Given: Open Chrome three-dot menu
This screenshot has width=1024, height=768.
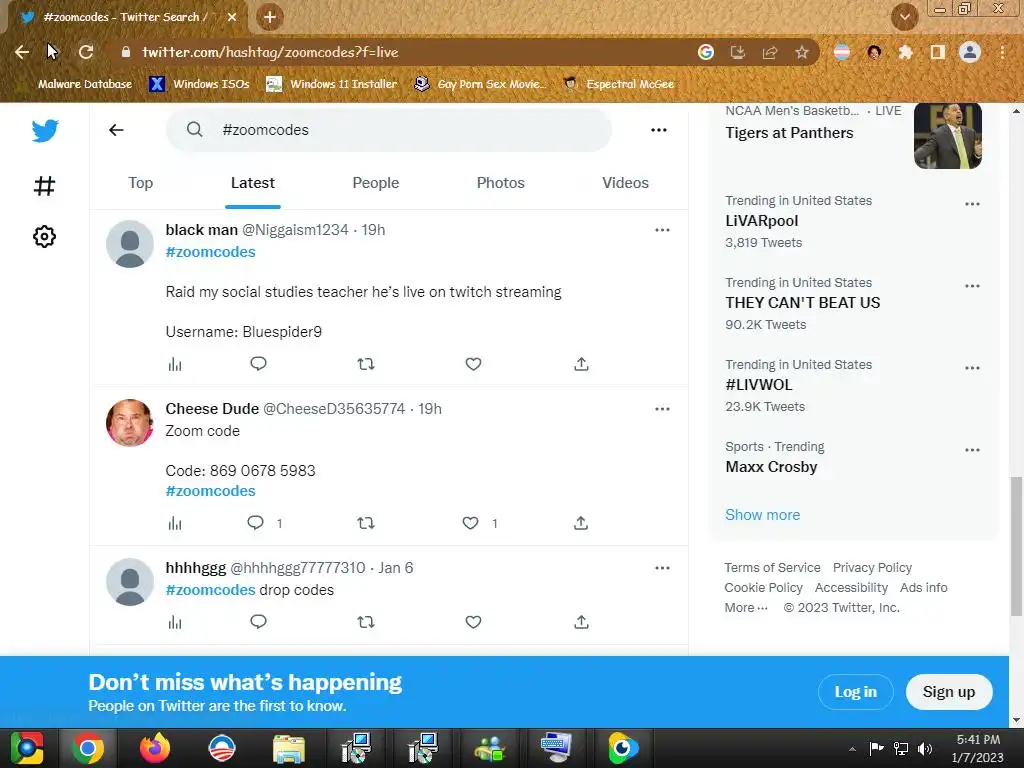Looking at the screenshot, I should coord(1002,52).
